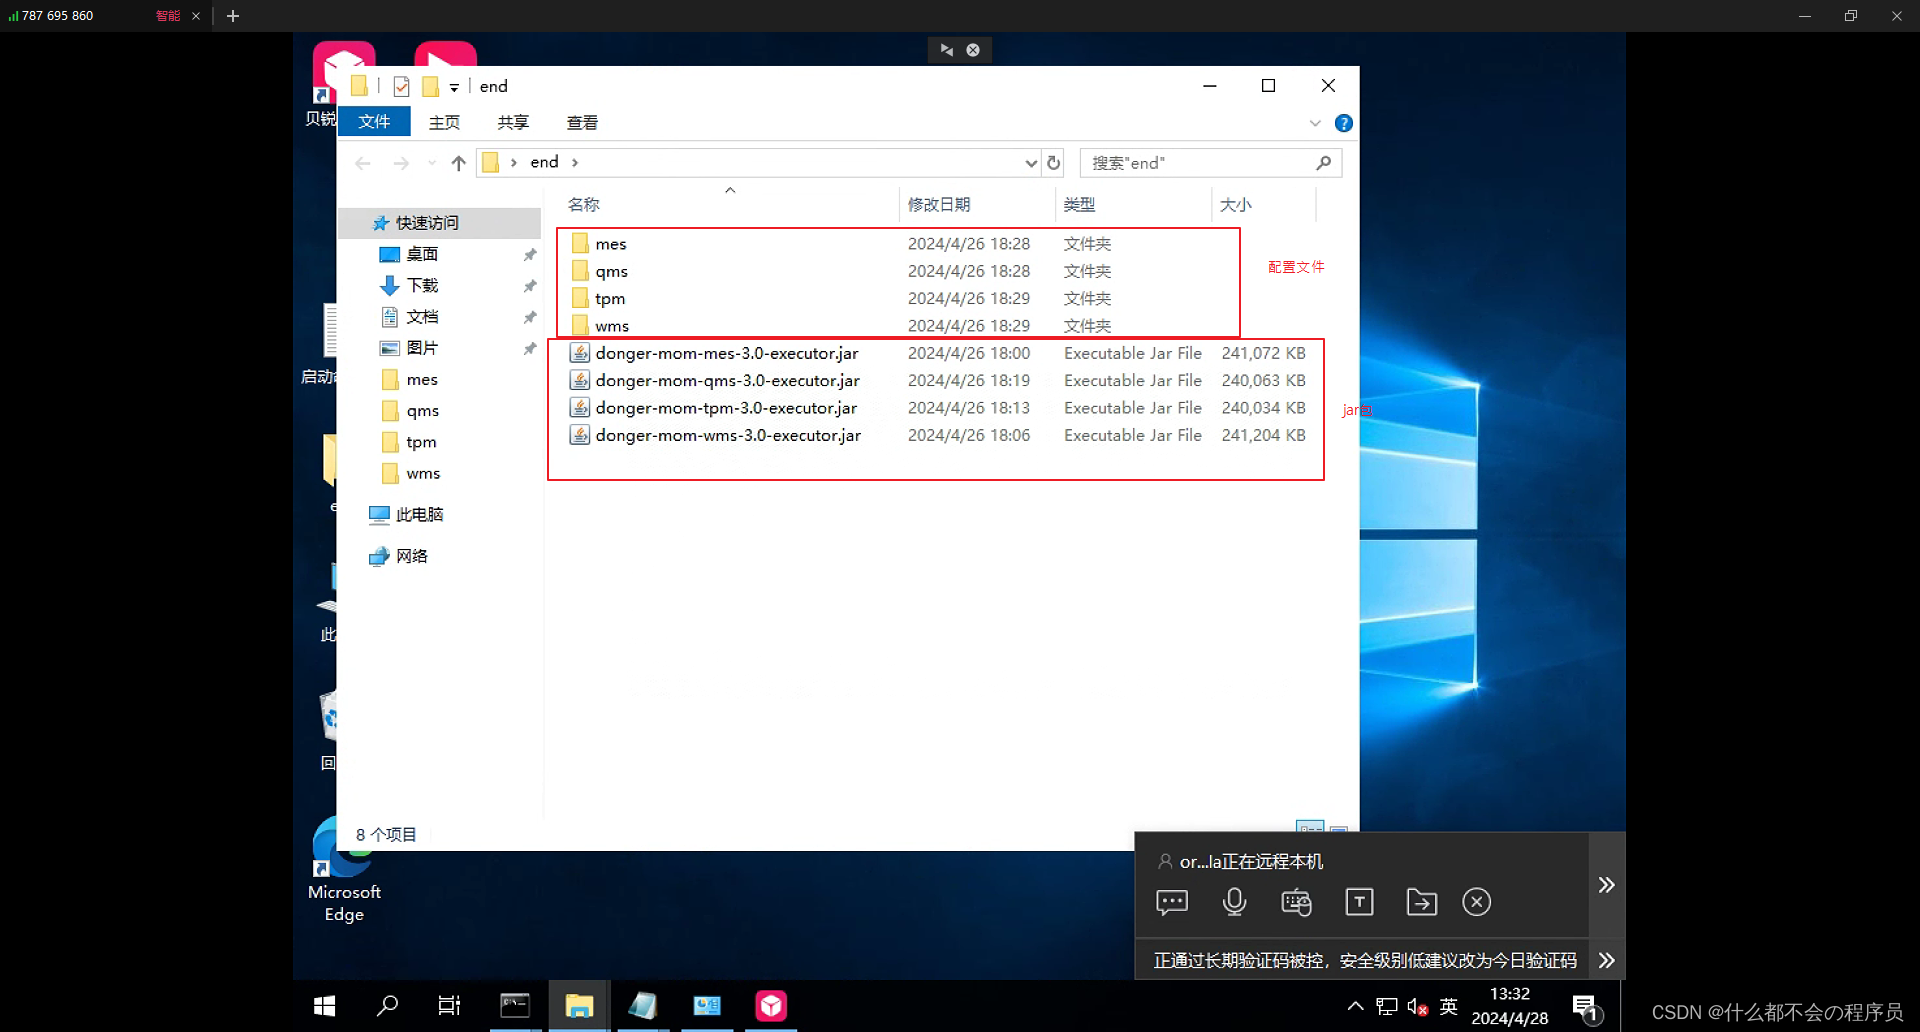
Task: Sort by 大小 column header
Action: pos(1235,204)
